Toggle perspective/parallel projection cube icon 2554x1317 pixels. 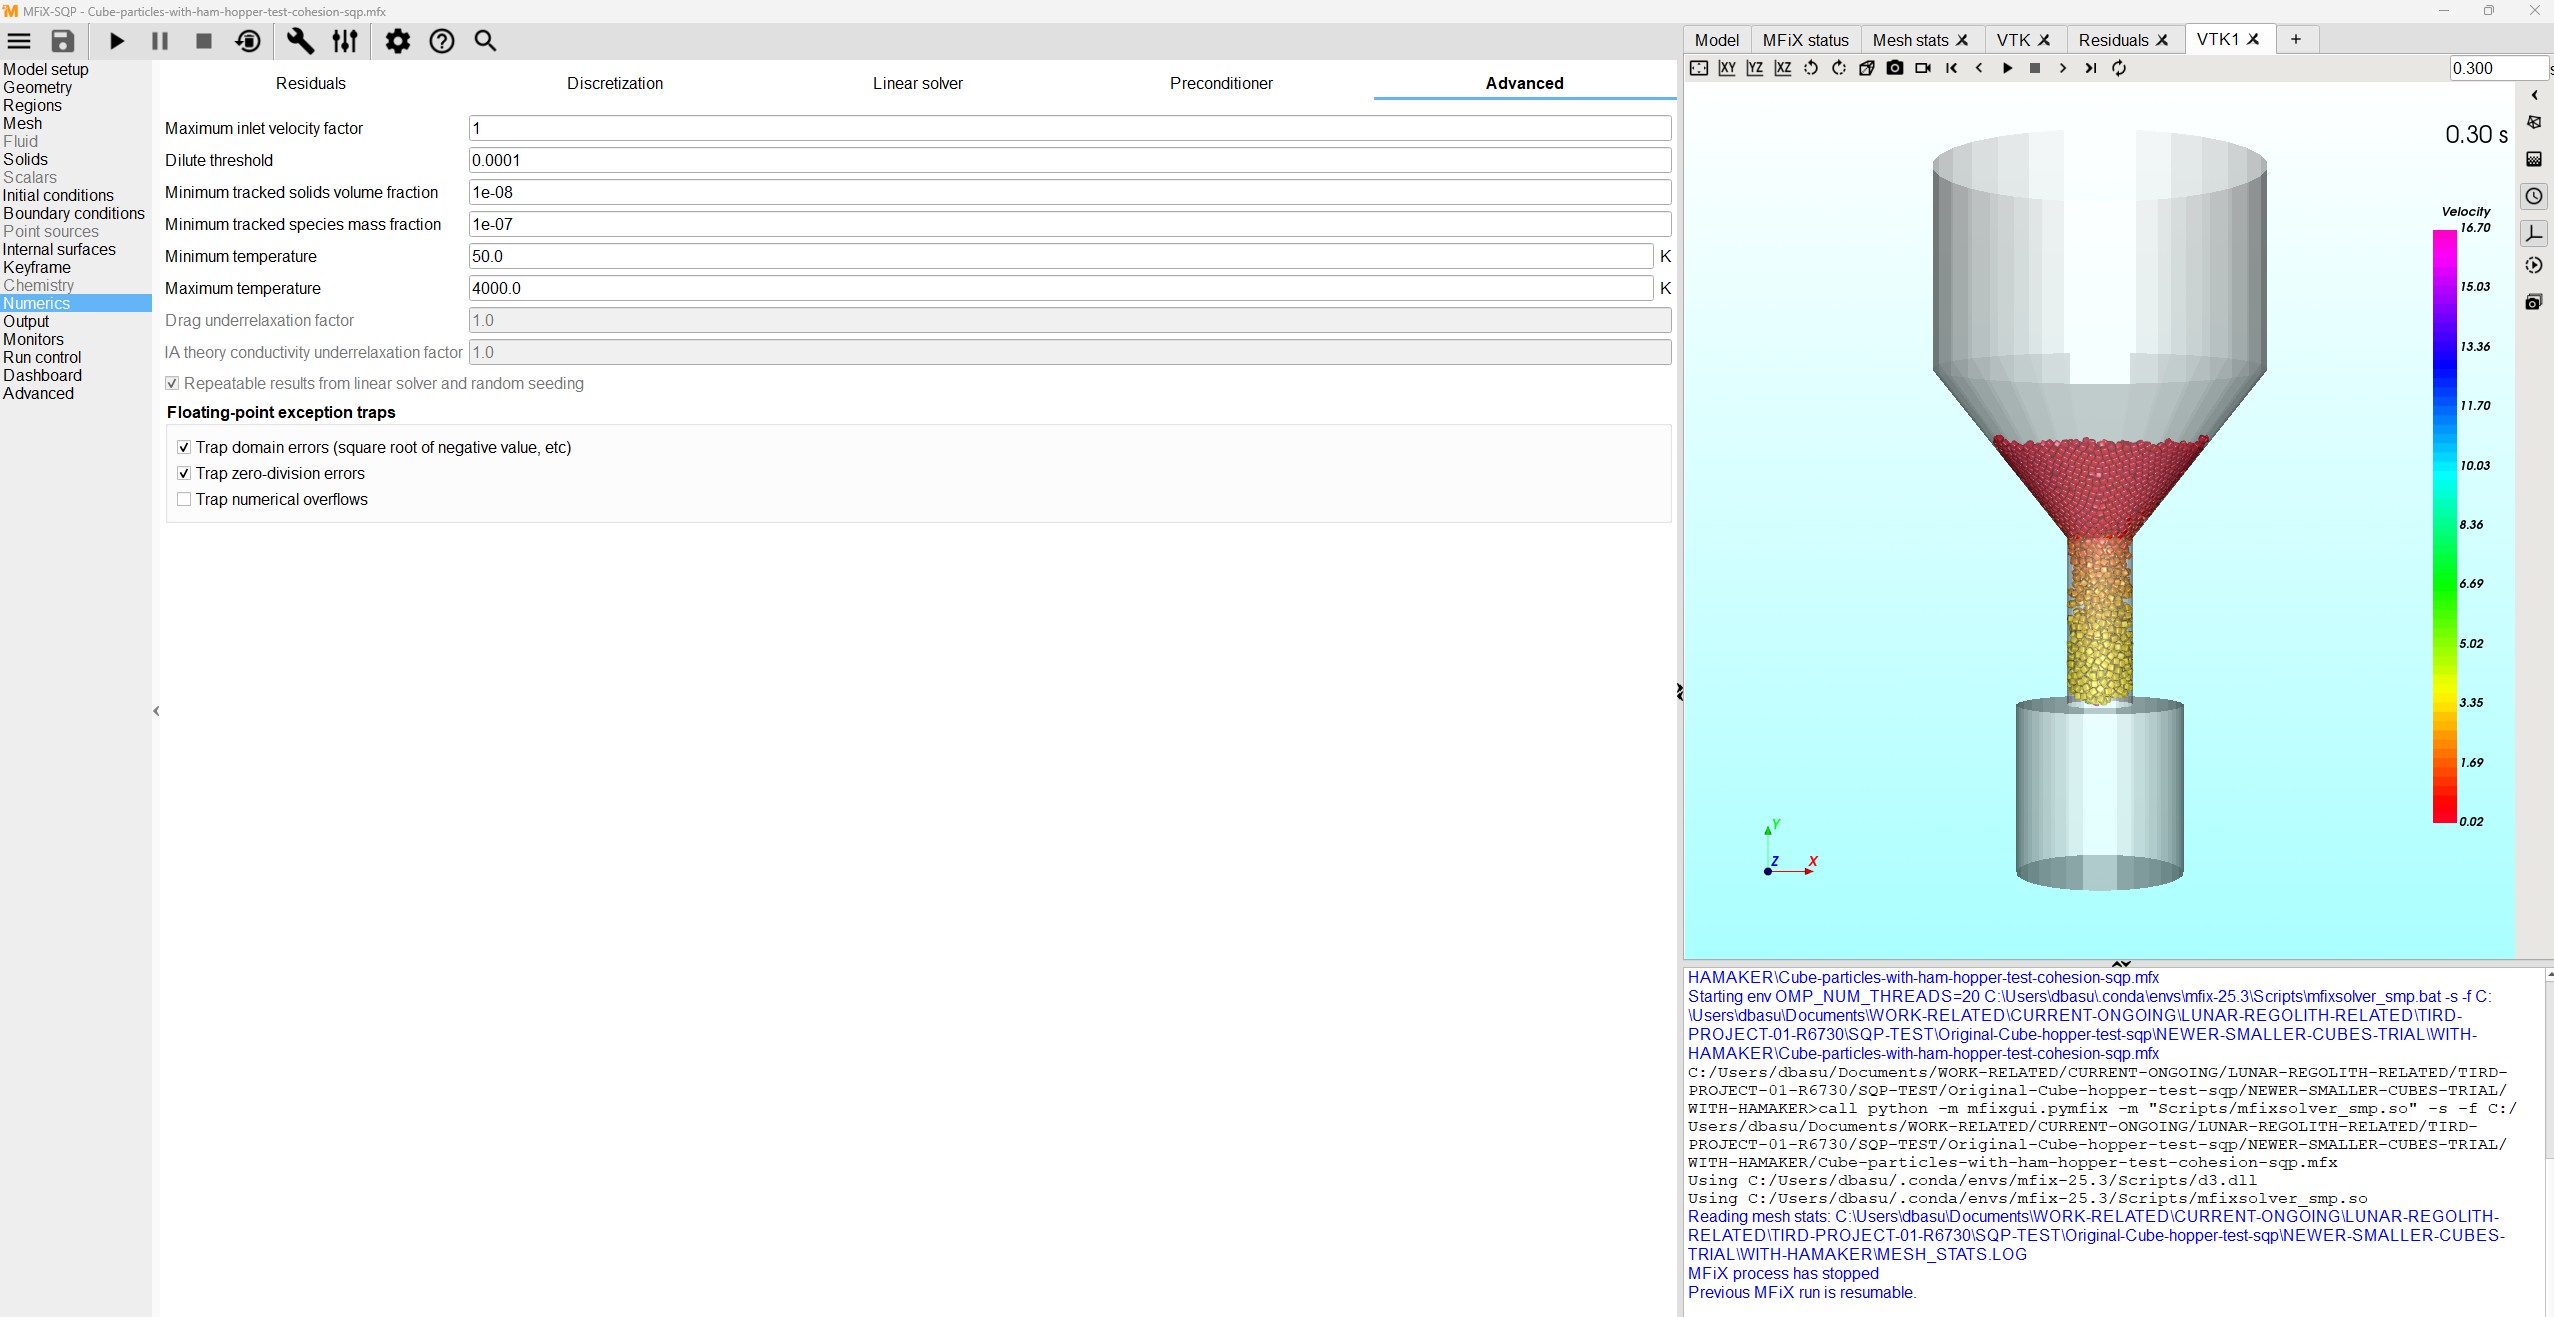1867,68
